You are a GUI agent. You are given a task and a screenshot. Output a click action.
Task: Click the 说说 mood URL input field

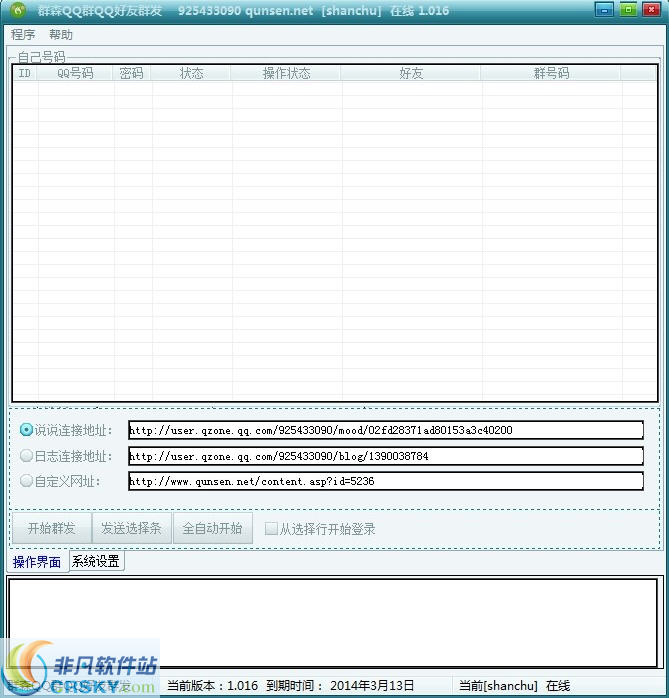pos(385,430)
